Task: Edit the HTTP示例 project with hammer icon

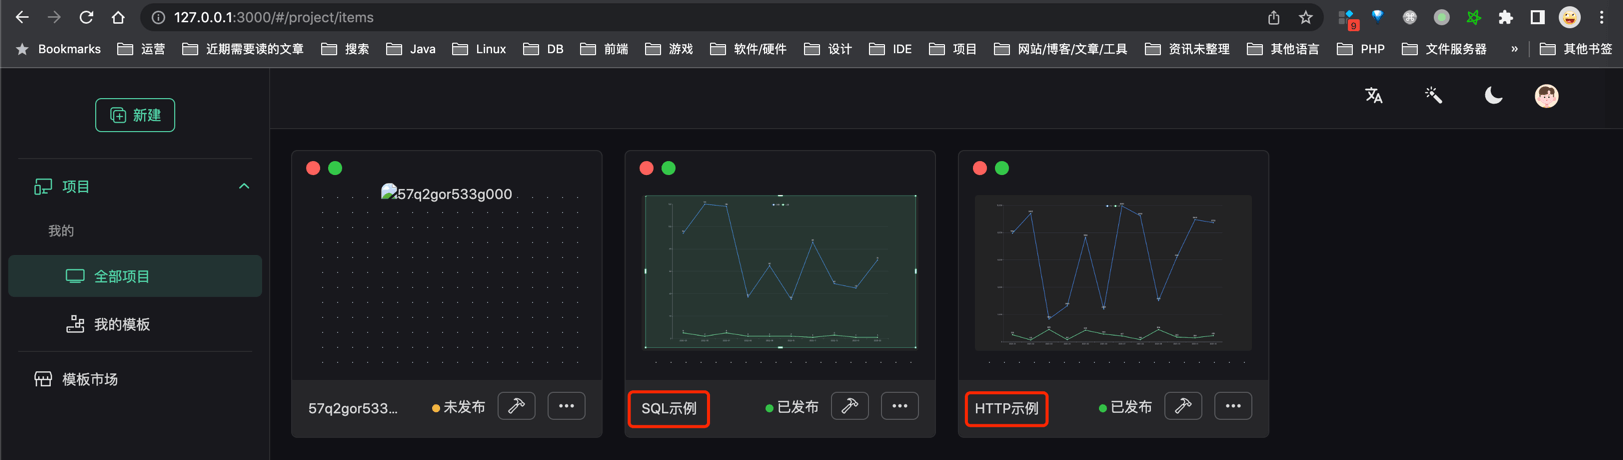Action: pos(1183,406)
